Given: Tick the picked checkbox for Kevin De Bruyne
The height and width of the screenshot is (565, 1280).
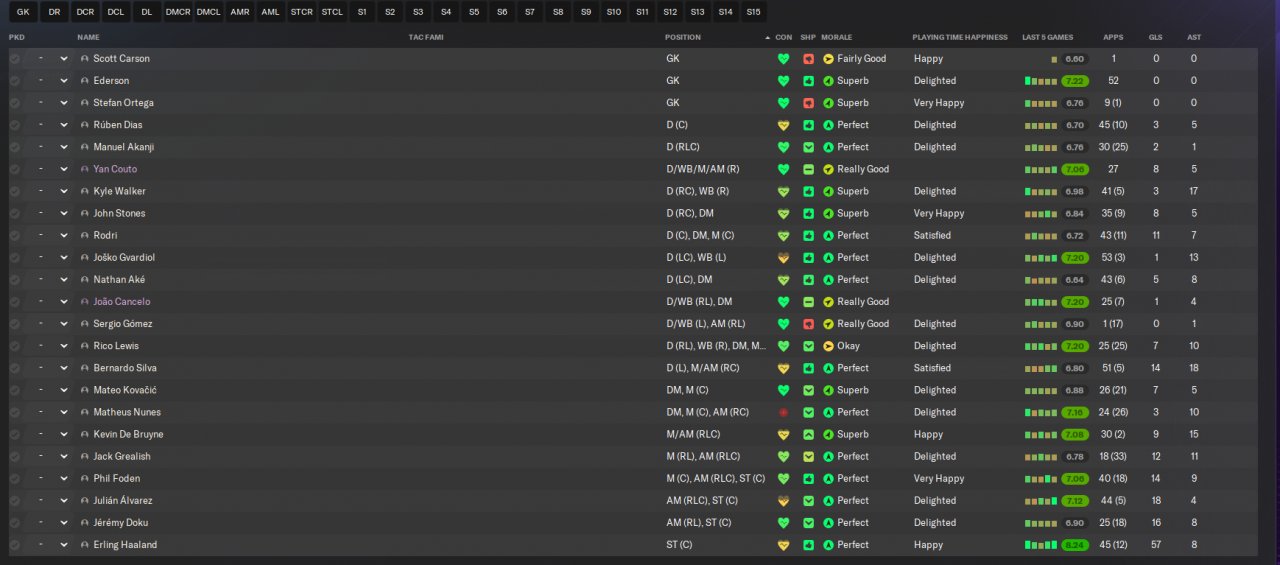Looking at the screenshot, I should point(14,435).
